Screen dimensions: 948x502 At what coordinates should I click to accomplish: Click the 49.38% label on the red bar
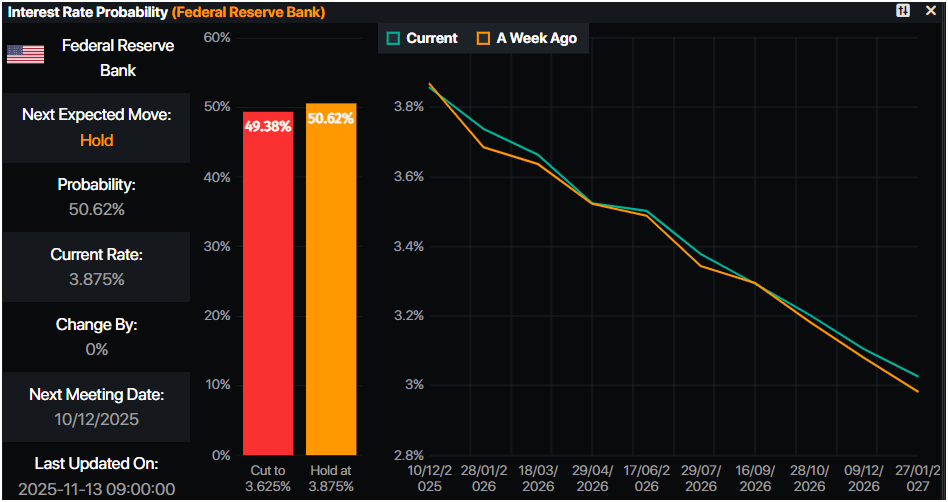click(267, 126)
